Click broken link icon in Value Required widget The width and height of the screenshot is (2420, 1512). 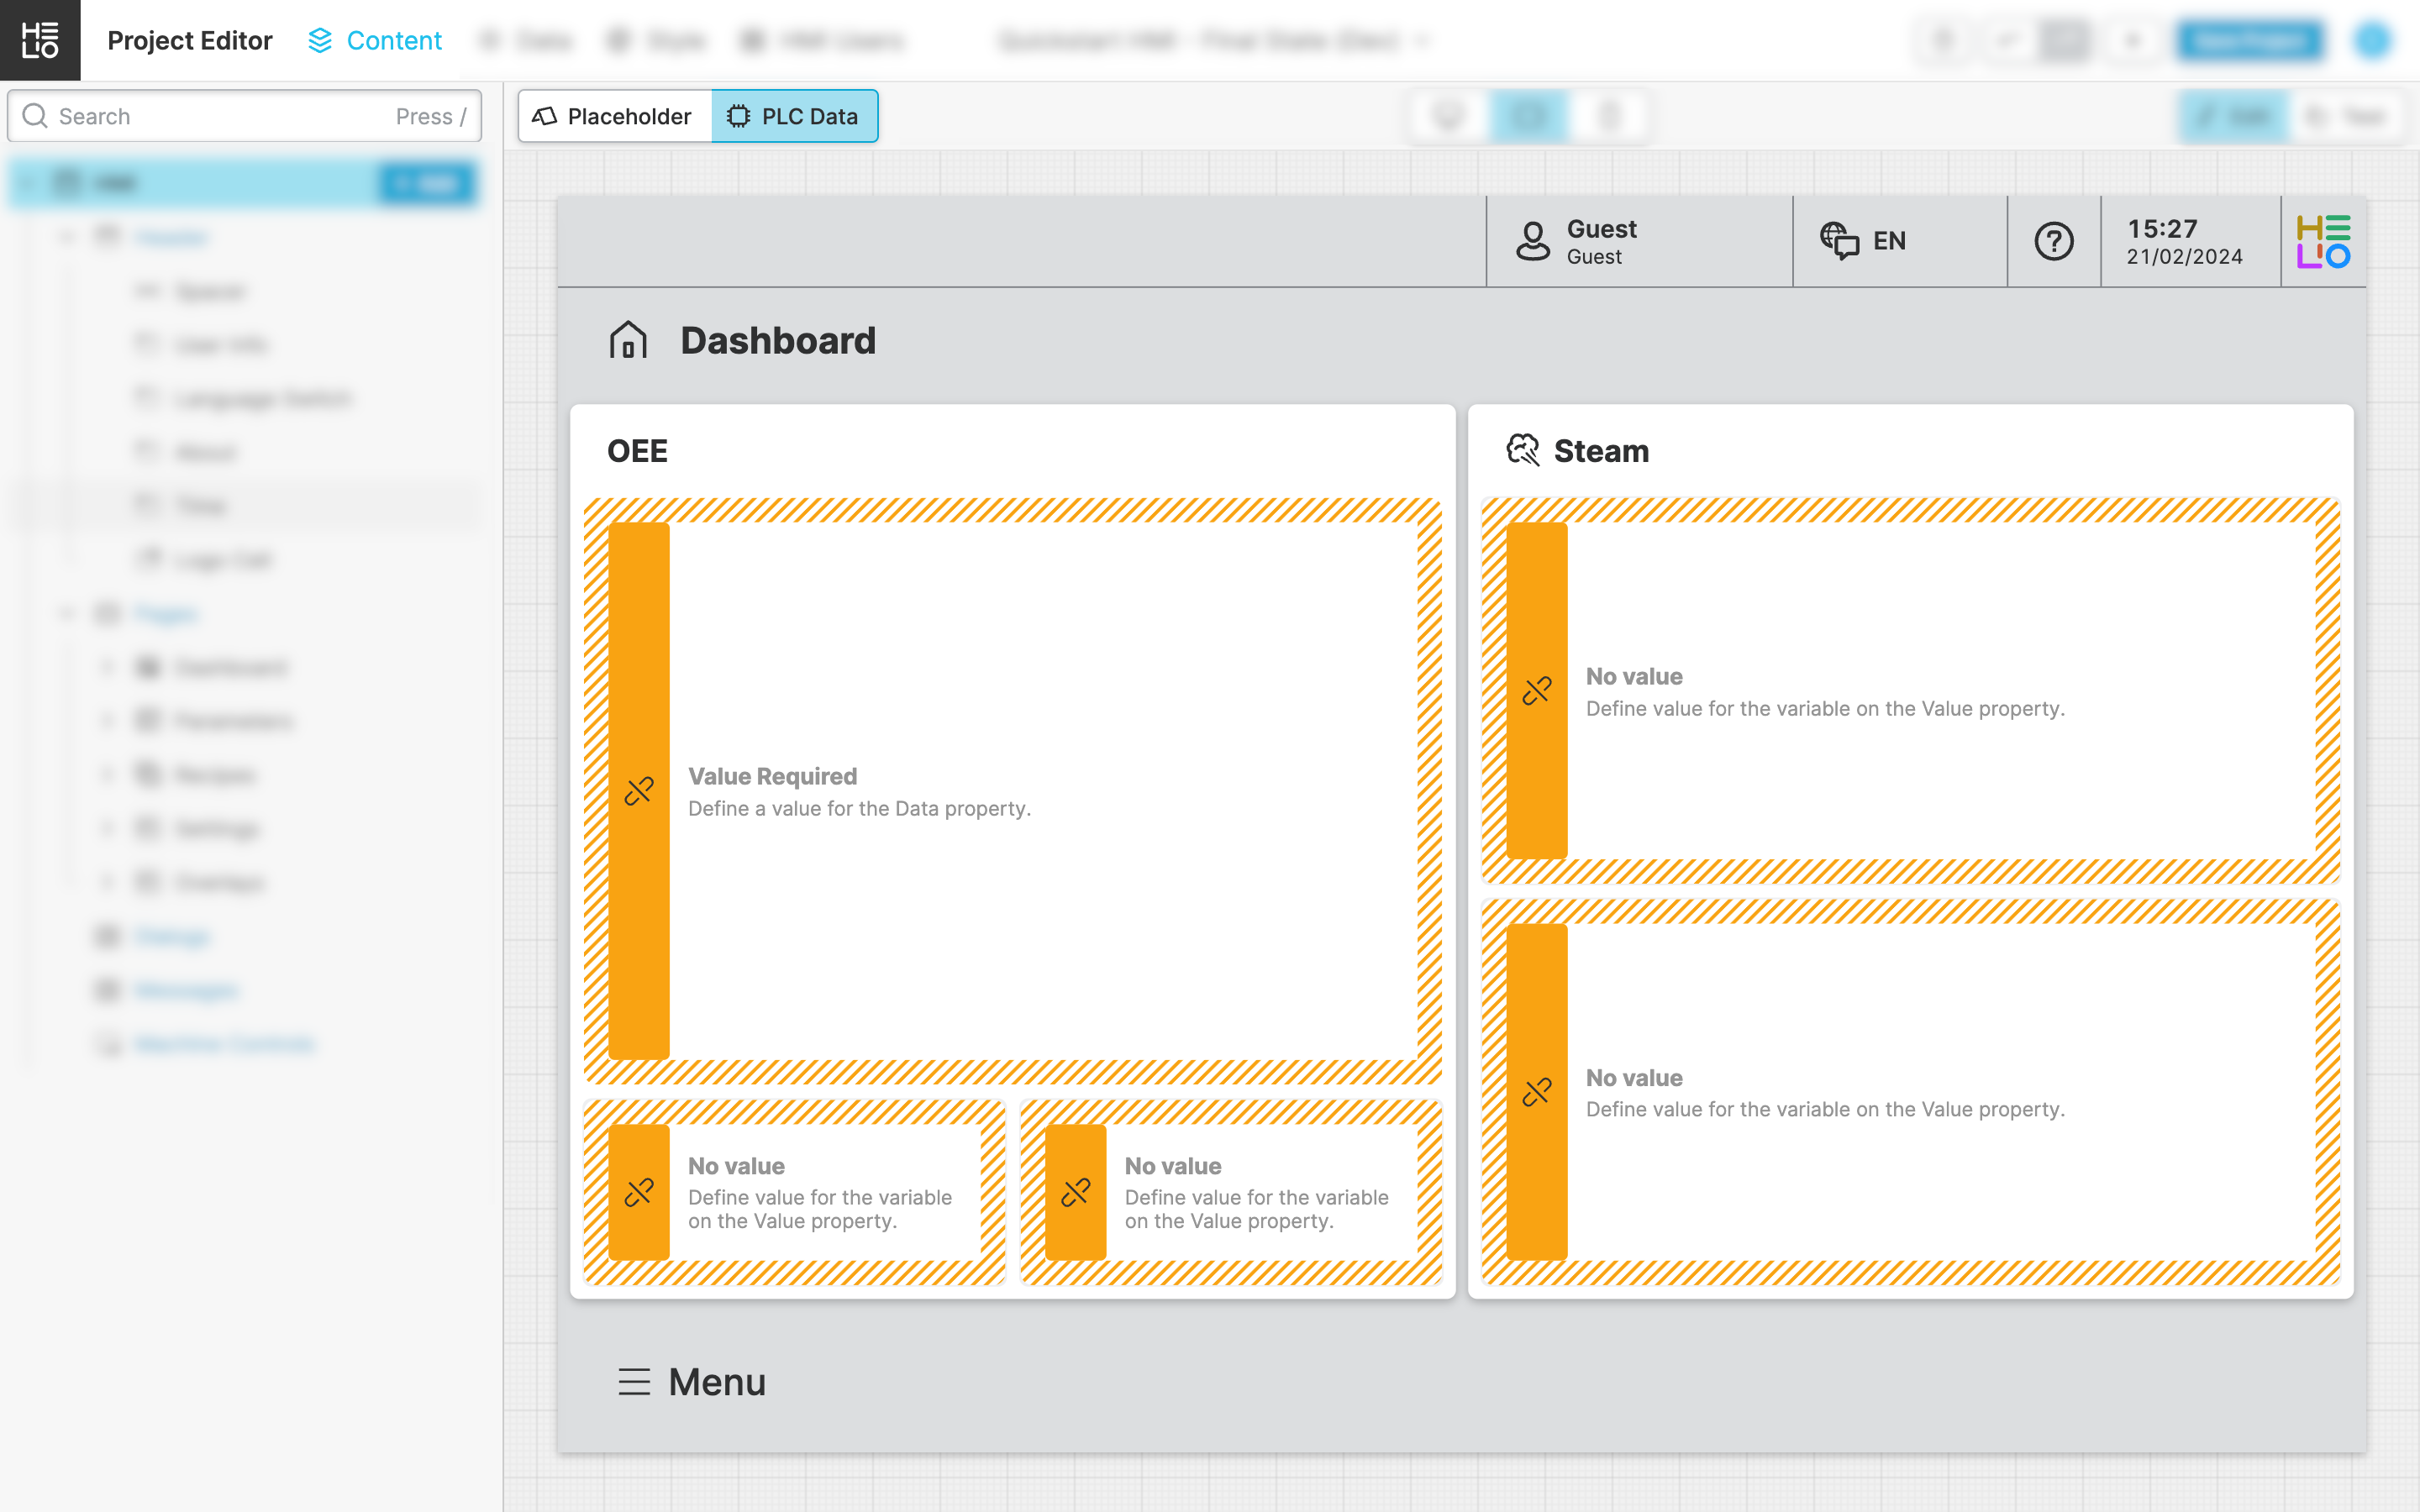point(639,791)
